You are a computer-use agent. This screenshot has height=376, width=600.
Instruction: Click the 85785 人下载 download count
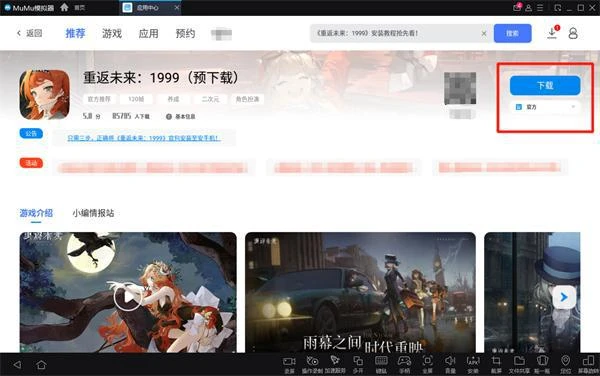(131, 116)
